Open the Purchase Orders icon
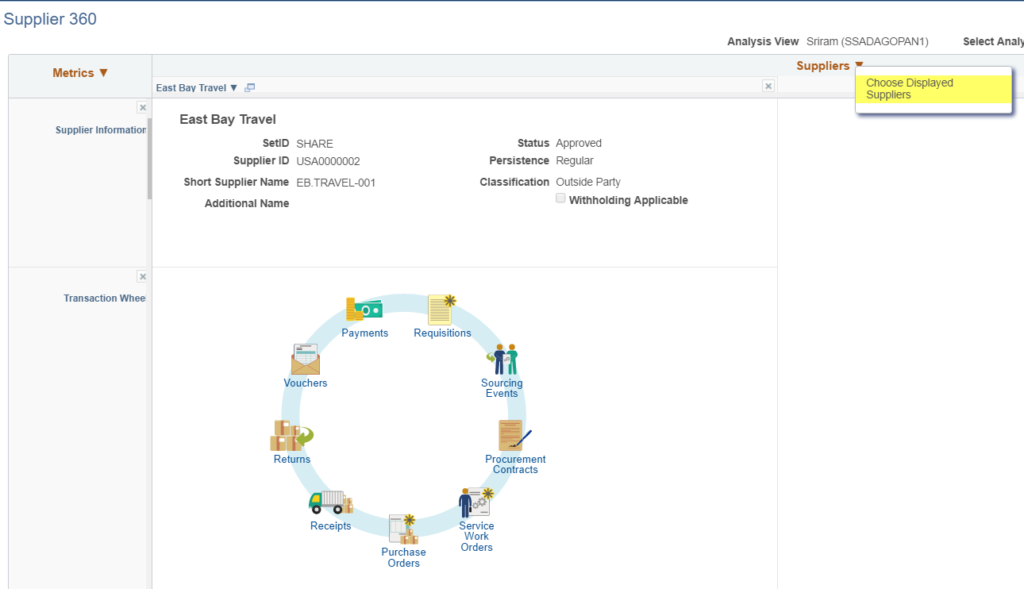The height and width of the screenshot is (589, 1024). coord(403,529)
